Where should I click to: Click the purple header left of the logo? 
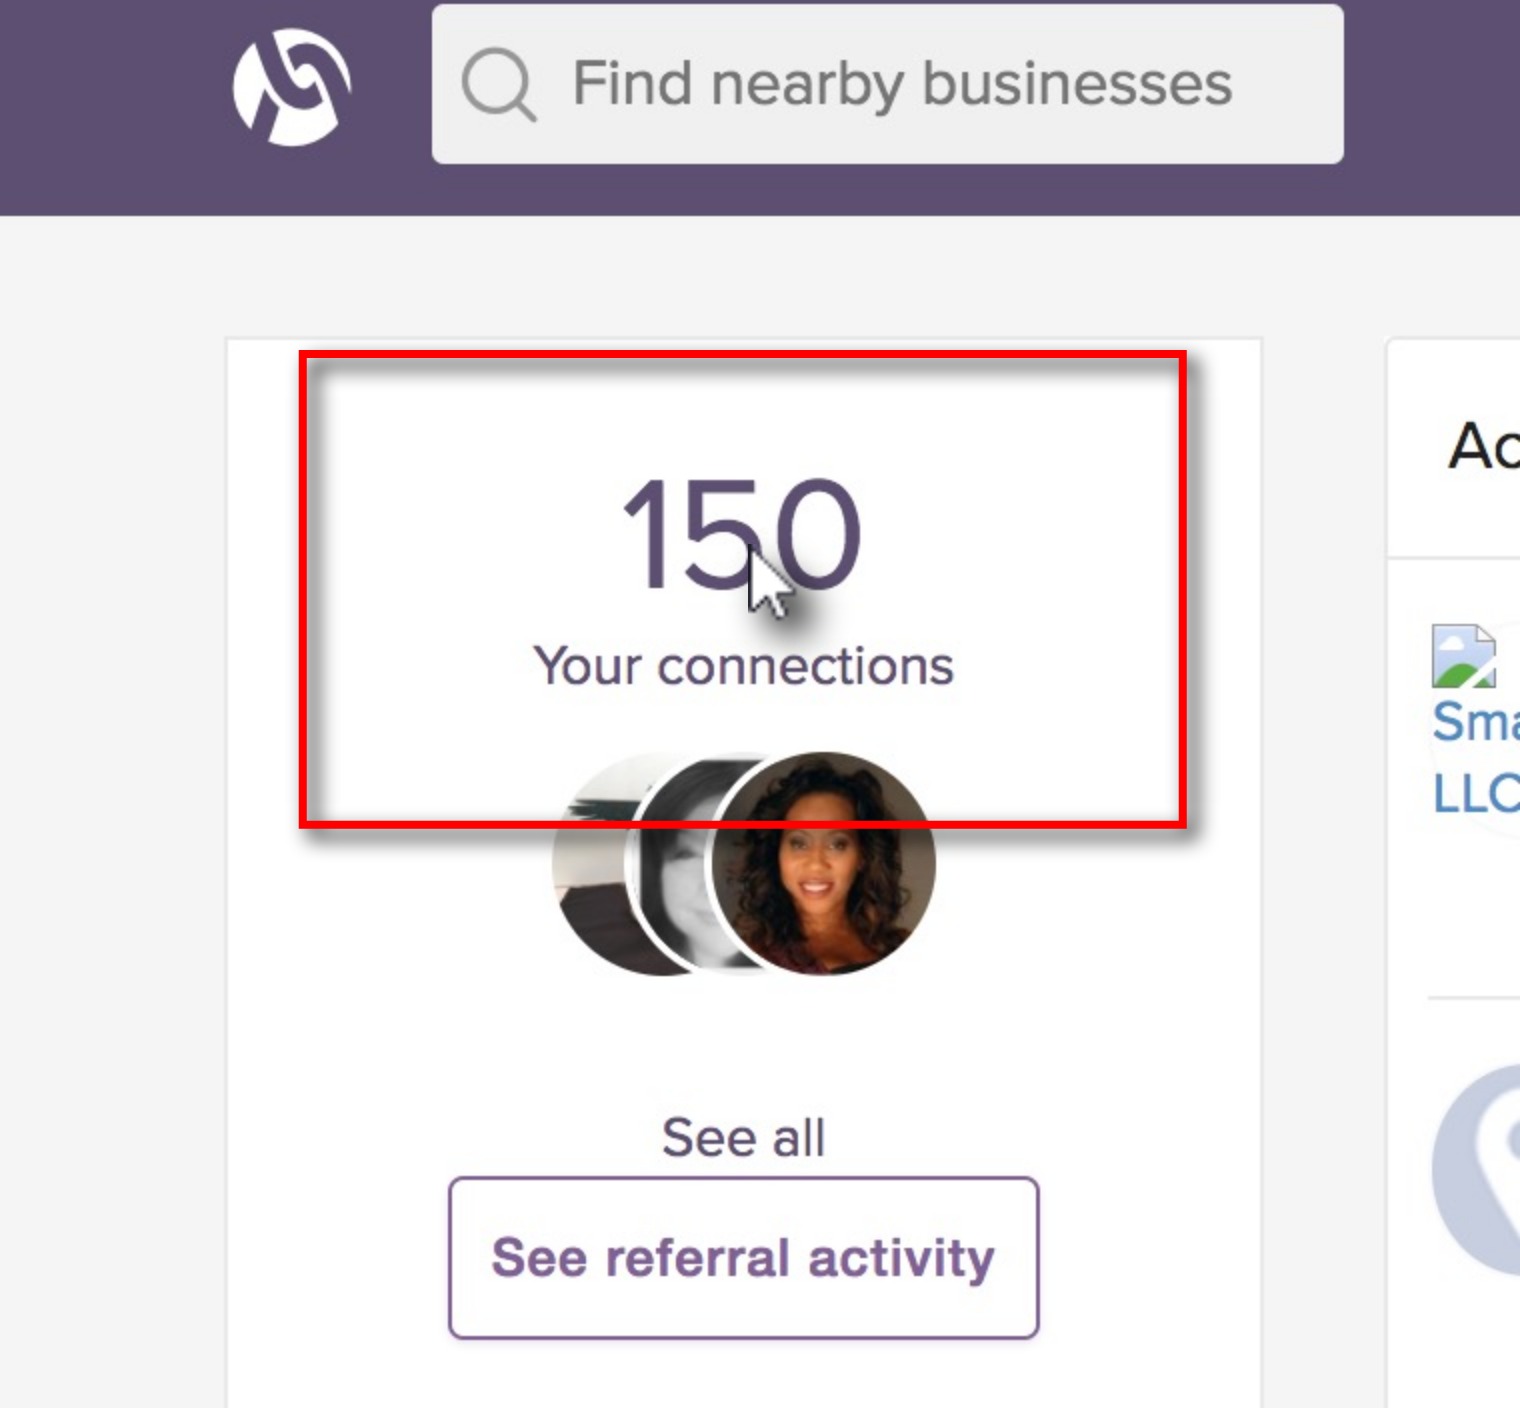point(110,107)
